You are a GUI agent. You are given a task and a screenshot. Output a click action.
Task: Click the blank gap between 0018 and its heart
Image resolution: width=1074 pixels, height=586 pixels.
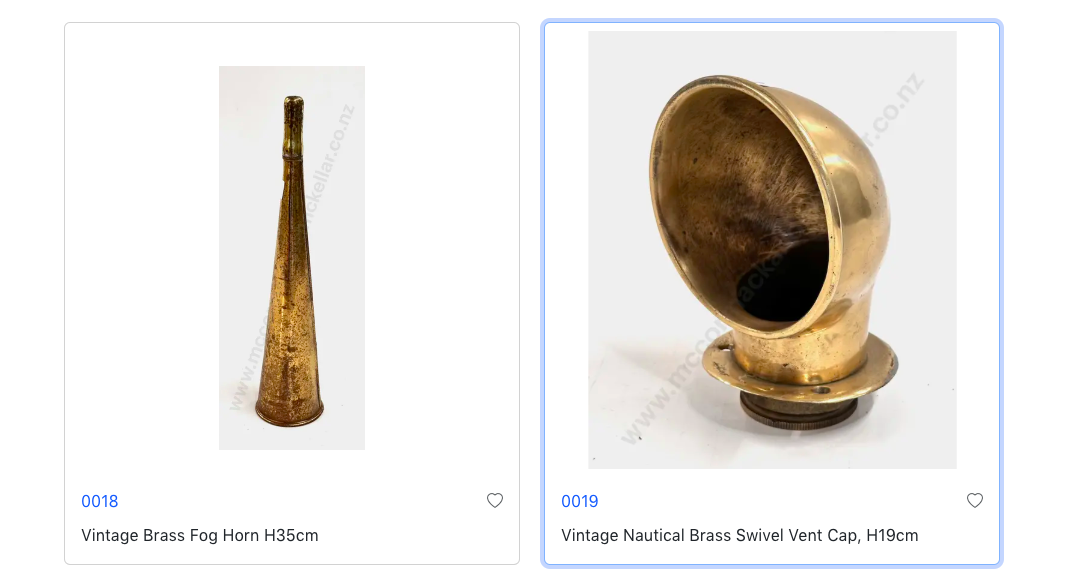coord(300,502)
